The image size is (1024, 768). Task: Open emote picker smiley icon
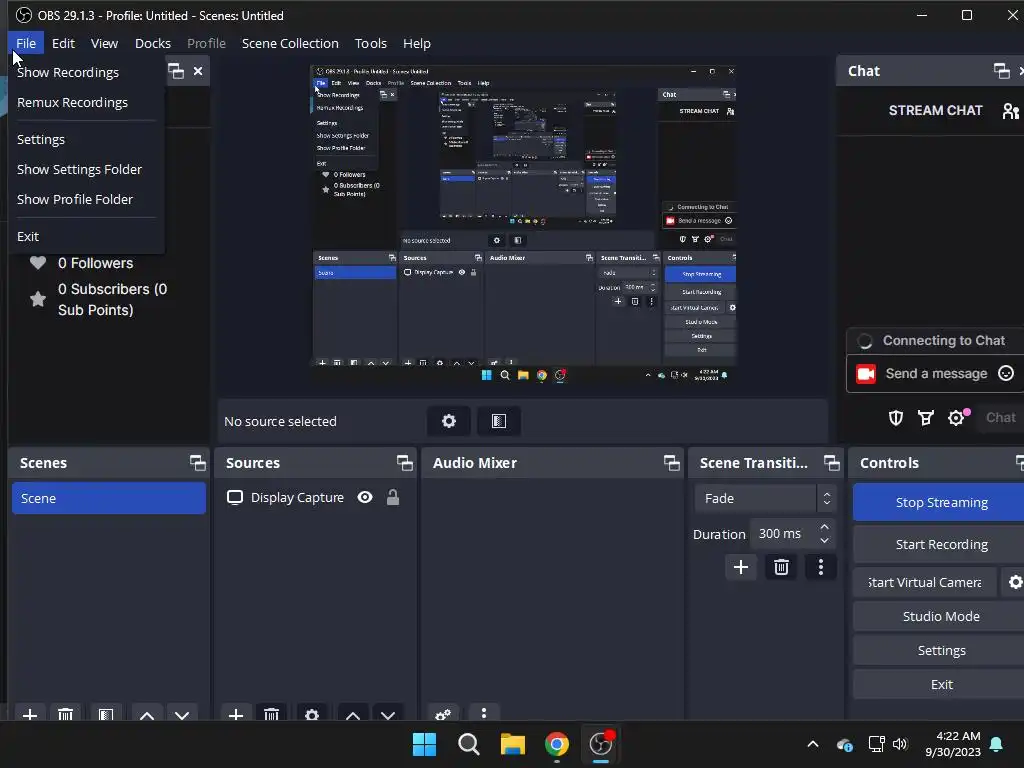click(1006, 373)
